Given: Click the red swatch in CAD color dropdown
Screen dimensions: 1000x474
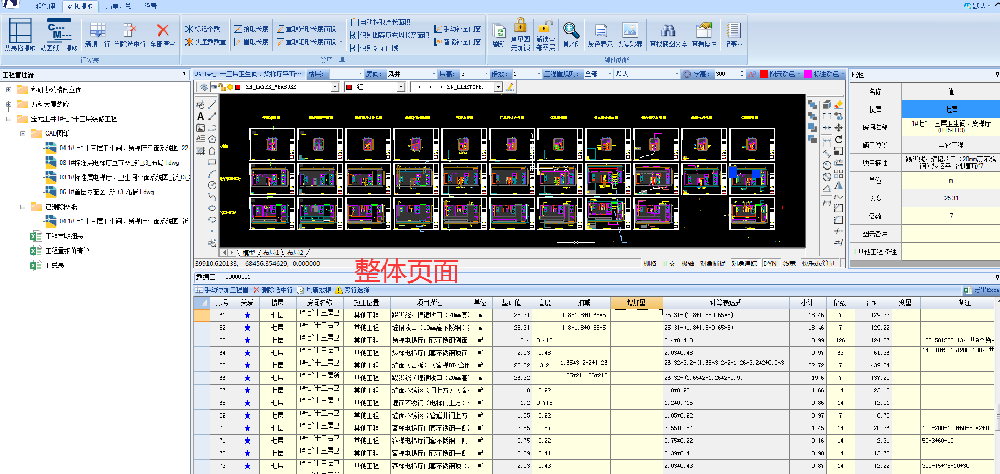Looking at the screenshot, I should pyautogui.click(x=349, y=87).
